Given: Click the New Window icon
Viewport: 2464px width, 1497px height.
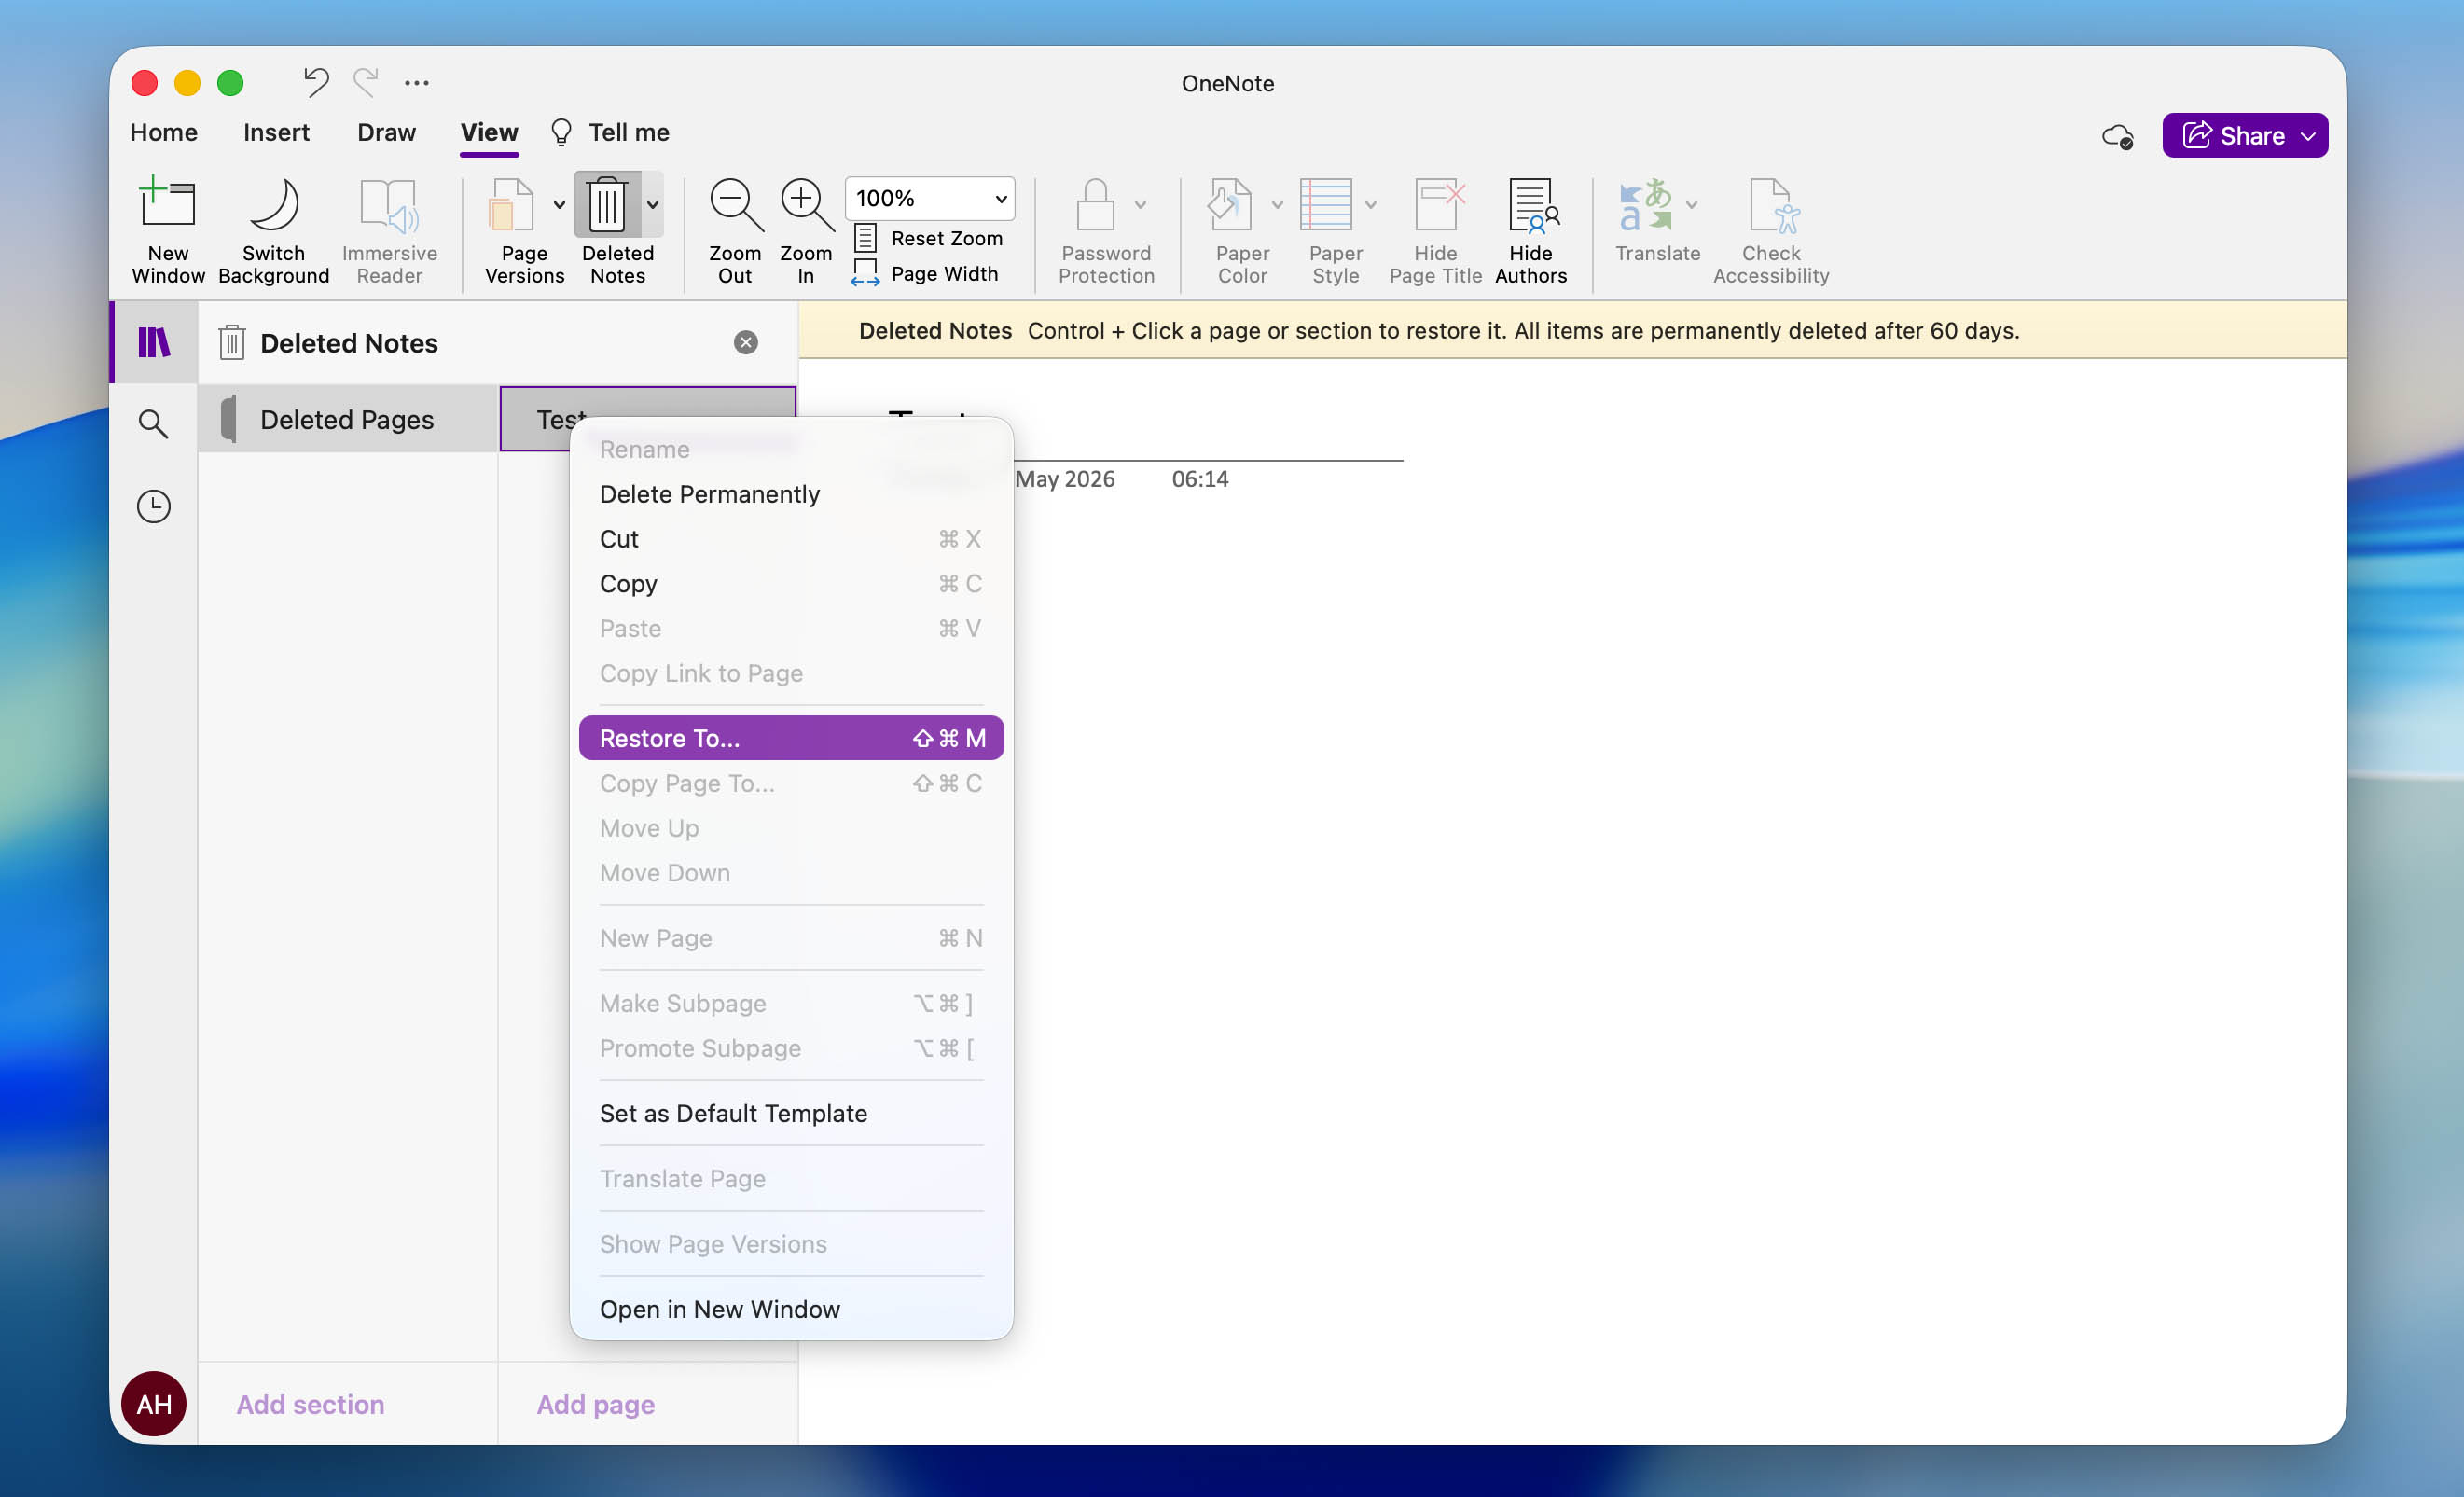Looking at the screenshot, I should pyautogui.click(x=167, y=204).
